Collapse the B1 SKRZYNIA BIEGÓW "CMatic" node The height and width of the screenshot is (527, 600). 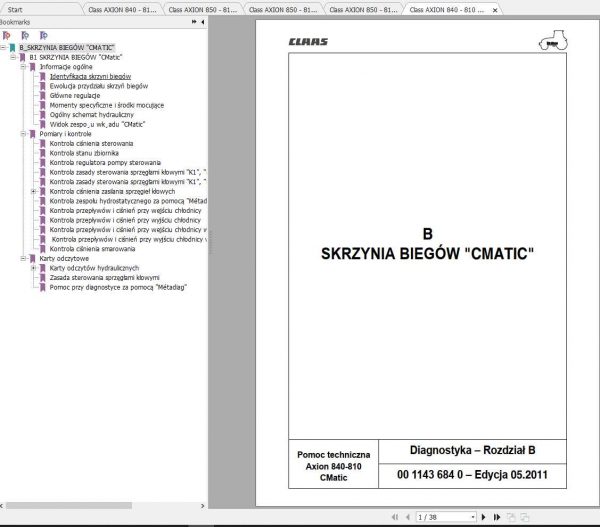13,57
